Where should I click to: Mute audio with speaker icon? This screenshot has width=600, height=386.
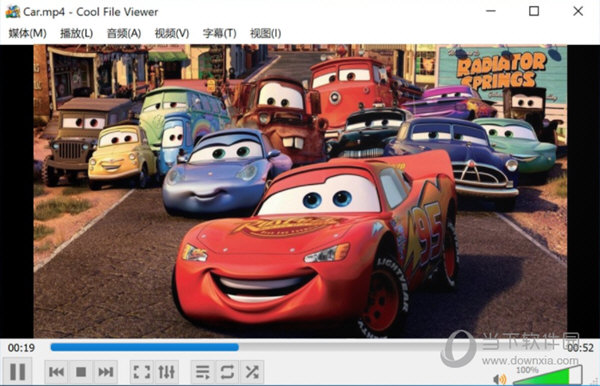click(499, 379)
